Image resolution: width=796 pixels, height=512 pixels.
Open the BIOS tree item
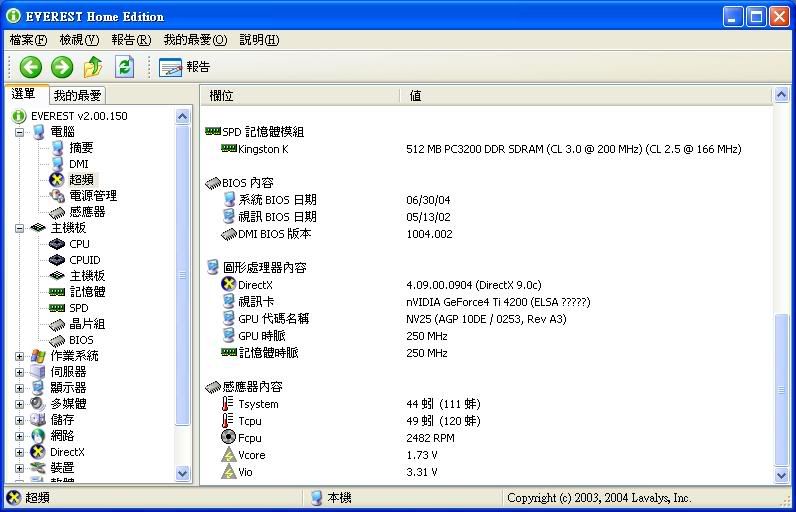(x=81, y=340)
